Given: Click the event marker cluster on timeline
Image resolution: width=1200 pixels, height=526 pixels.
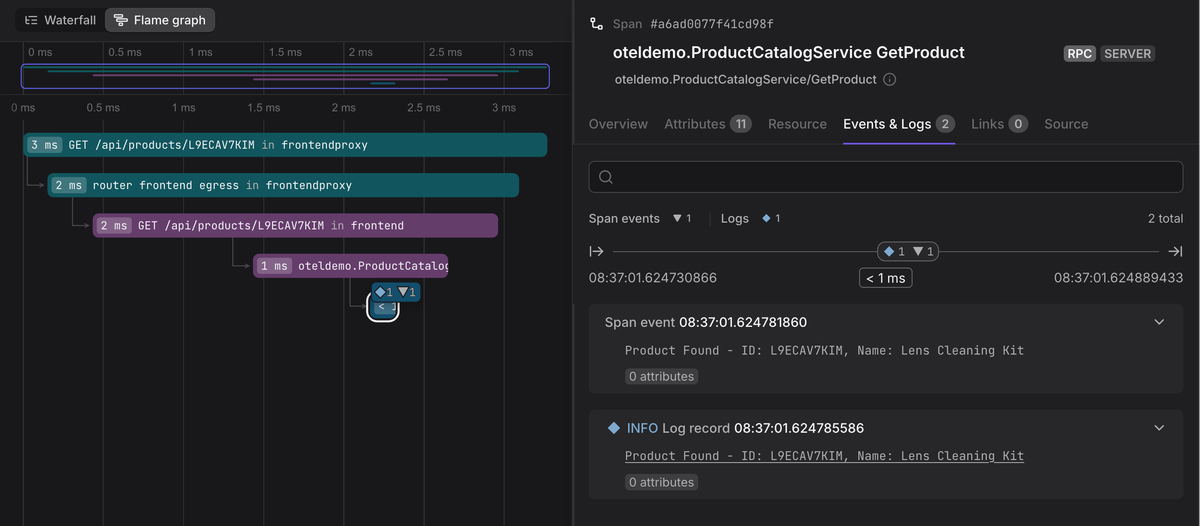Looking at the screenshot, I should click(908, 252).
